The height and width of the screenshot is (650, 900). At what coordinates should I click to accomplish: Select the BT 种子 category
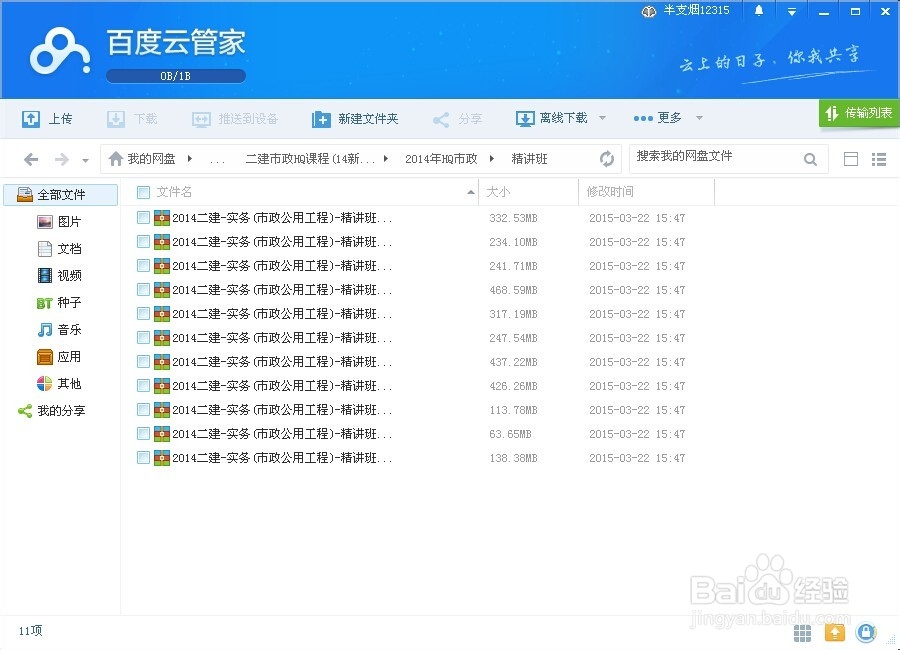(59, 303)
